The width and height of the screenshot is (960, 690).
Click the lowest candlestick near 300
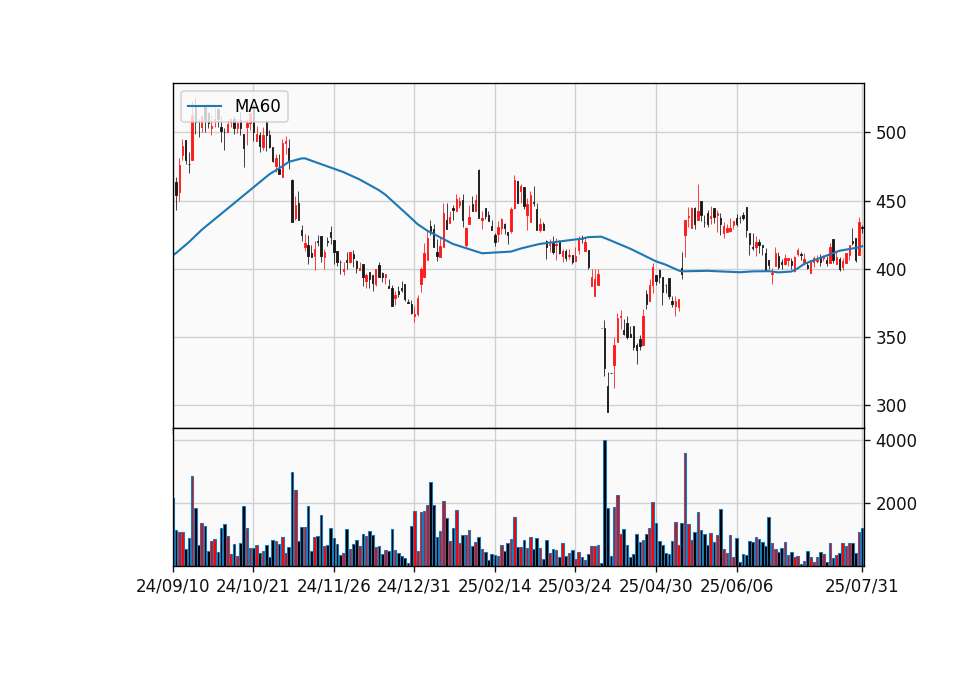pyautogui.click(x=608, y=392)
